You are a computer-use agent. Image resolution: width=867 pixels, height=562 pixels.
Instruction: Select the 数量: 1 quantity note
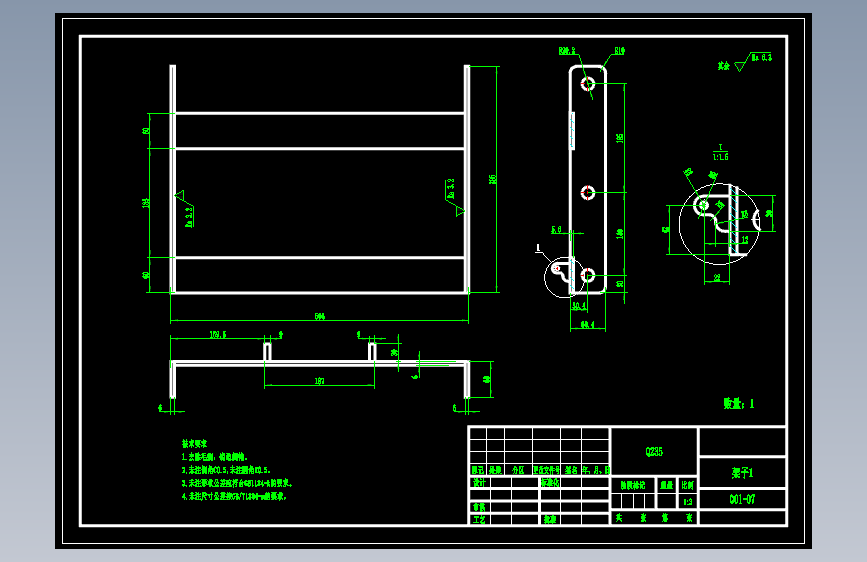(x=739, y=404)
